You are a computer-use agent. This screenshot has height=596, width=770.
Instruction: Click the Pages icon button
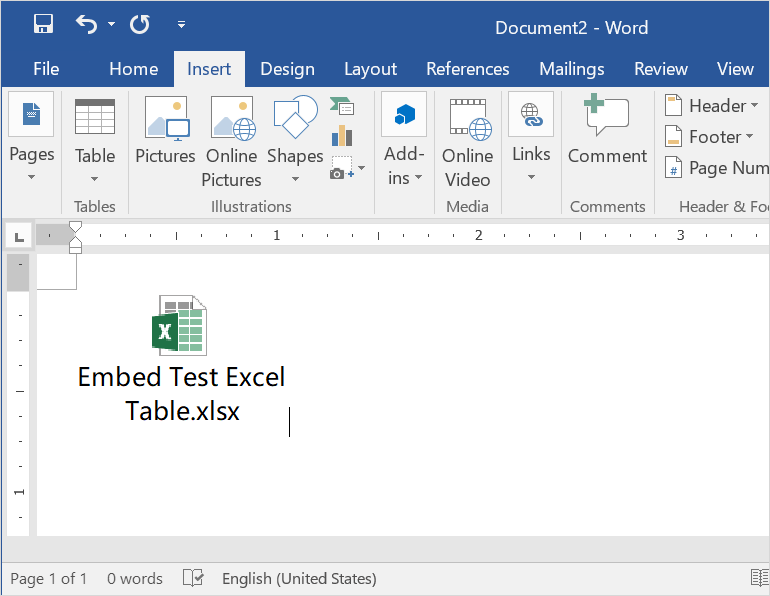pyautogui.click(x=31, y=114)
